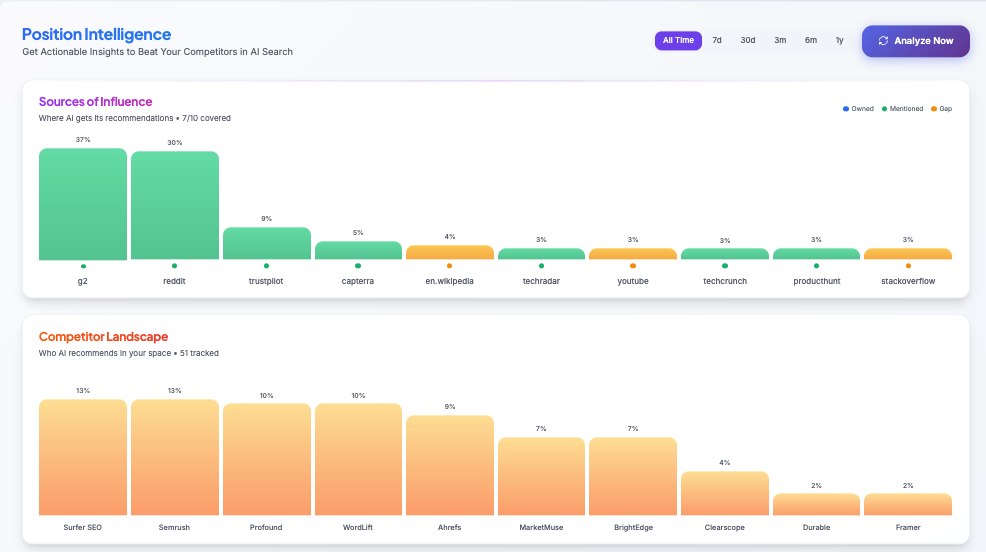Click the stackoverflow label

click(908, 281)
